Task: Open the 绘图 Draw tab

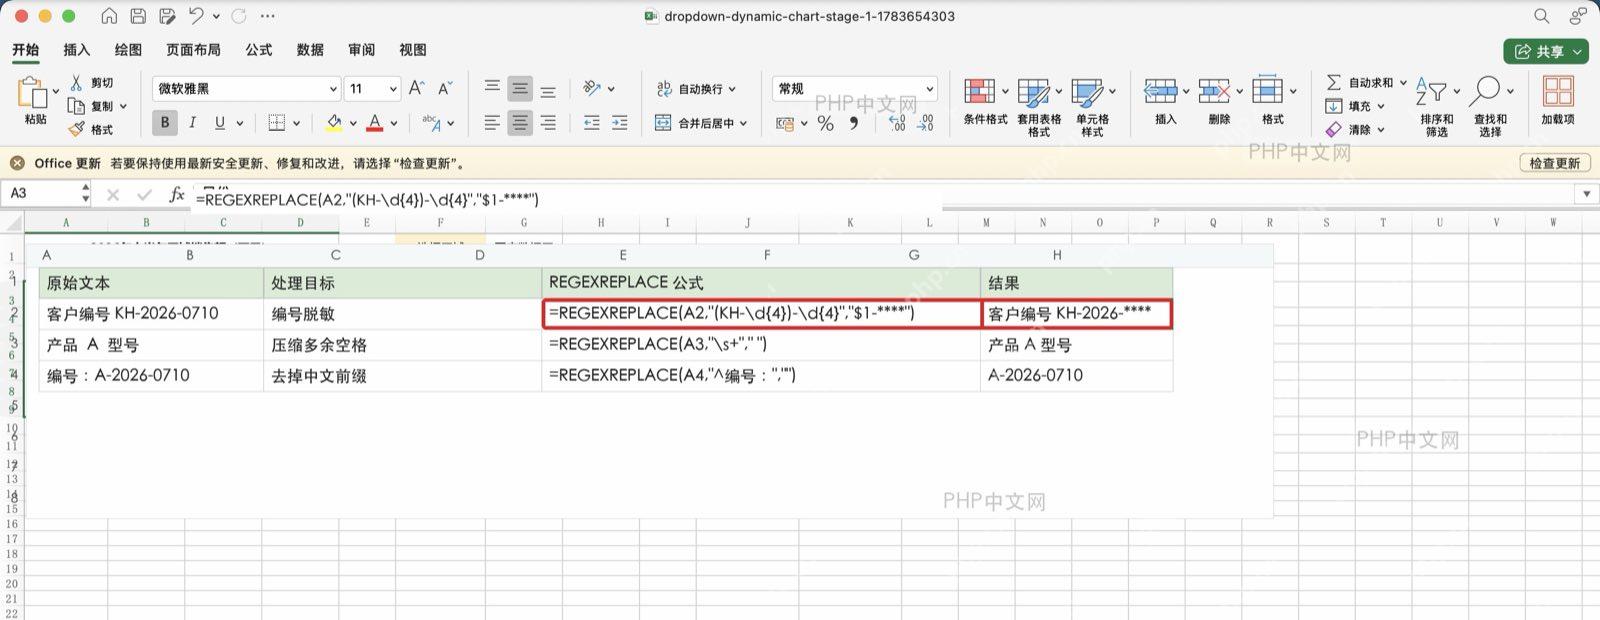Action: coord(128,50)
